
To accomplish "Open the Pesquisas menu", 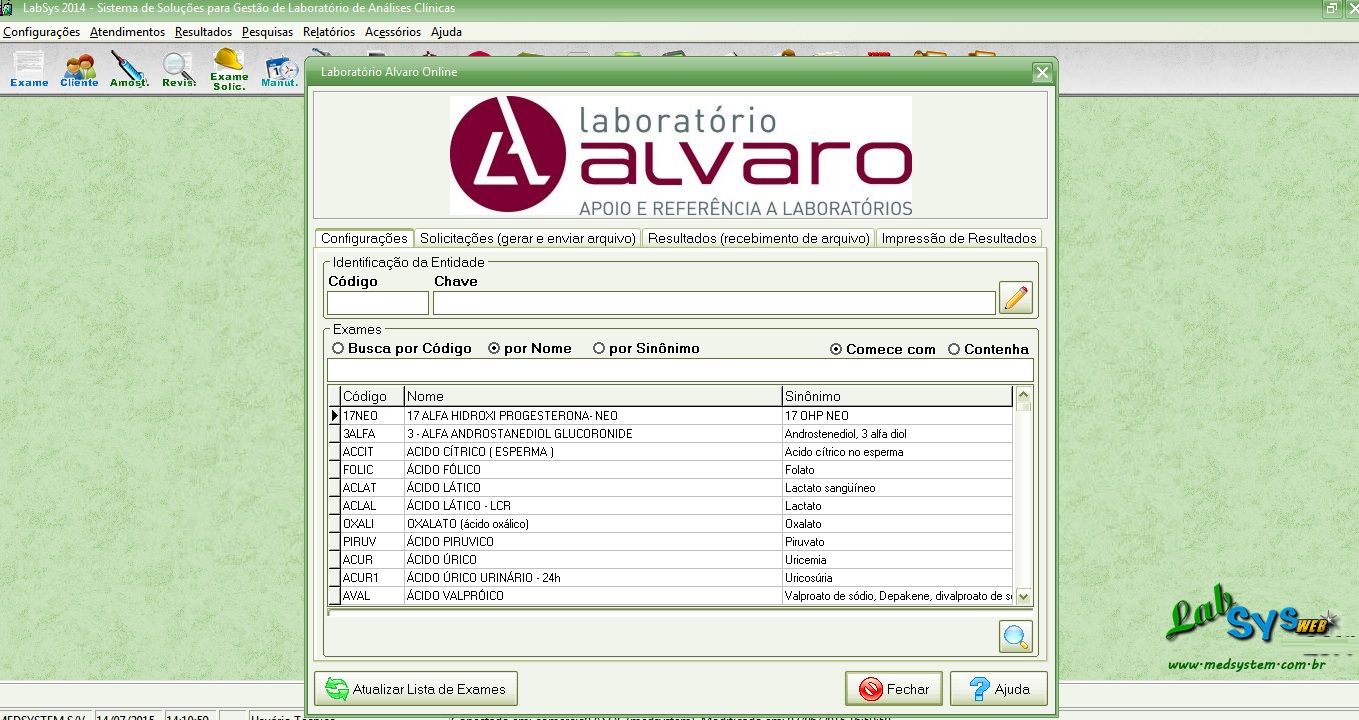I will [x=267, y=32].
